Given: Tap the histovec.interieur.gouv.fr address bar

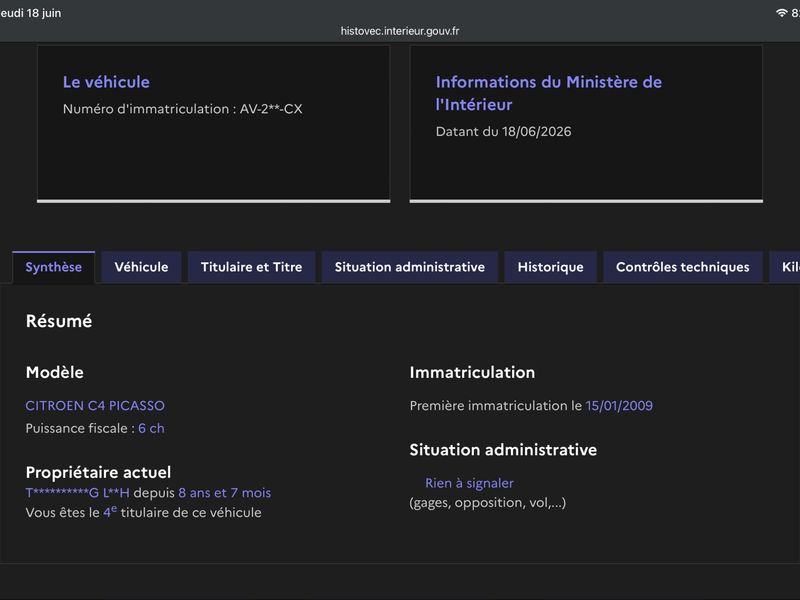Looking at the screenshot, I should (400, 31).
